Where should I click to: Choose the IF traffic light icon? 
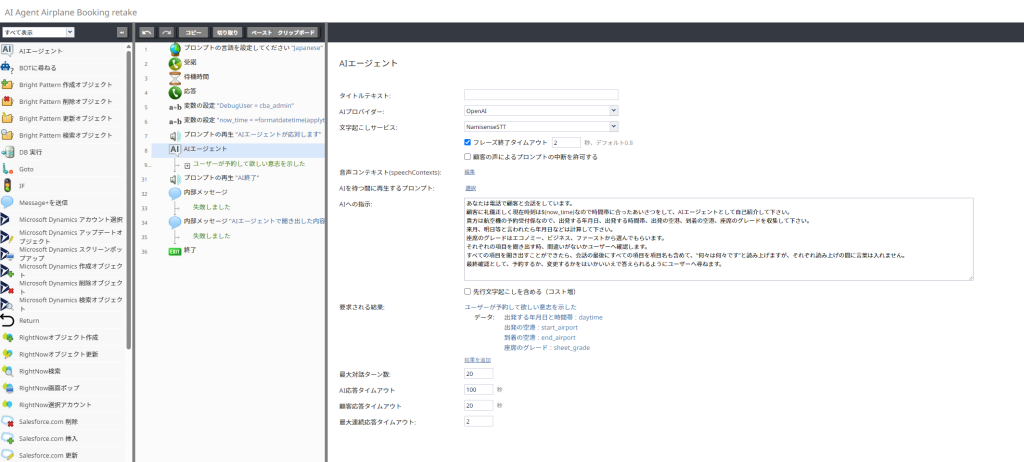point(8,186)
